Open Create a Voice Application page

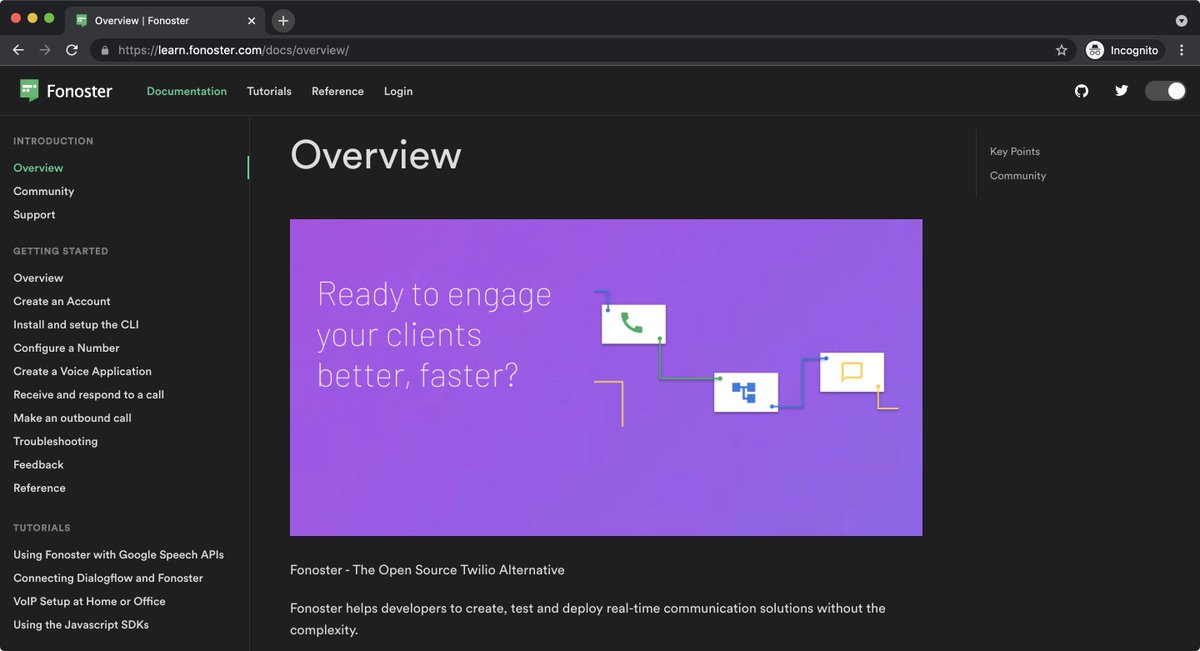pyautogui.click(x=83, y=371)
